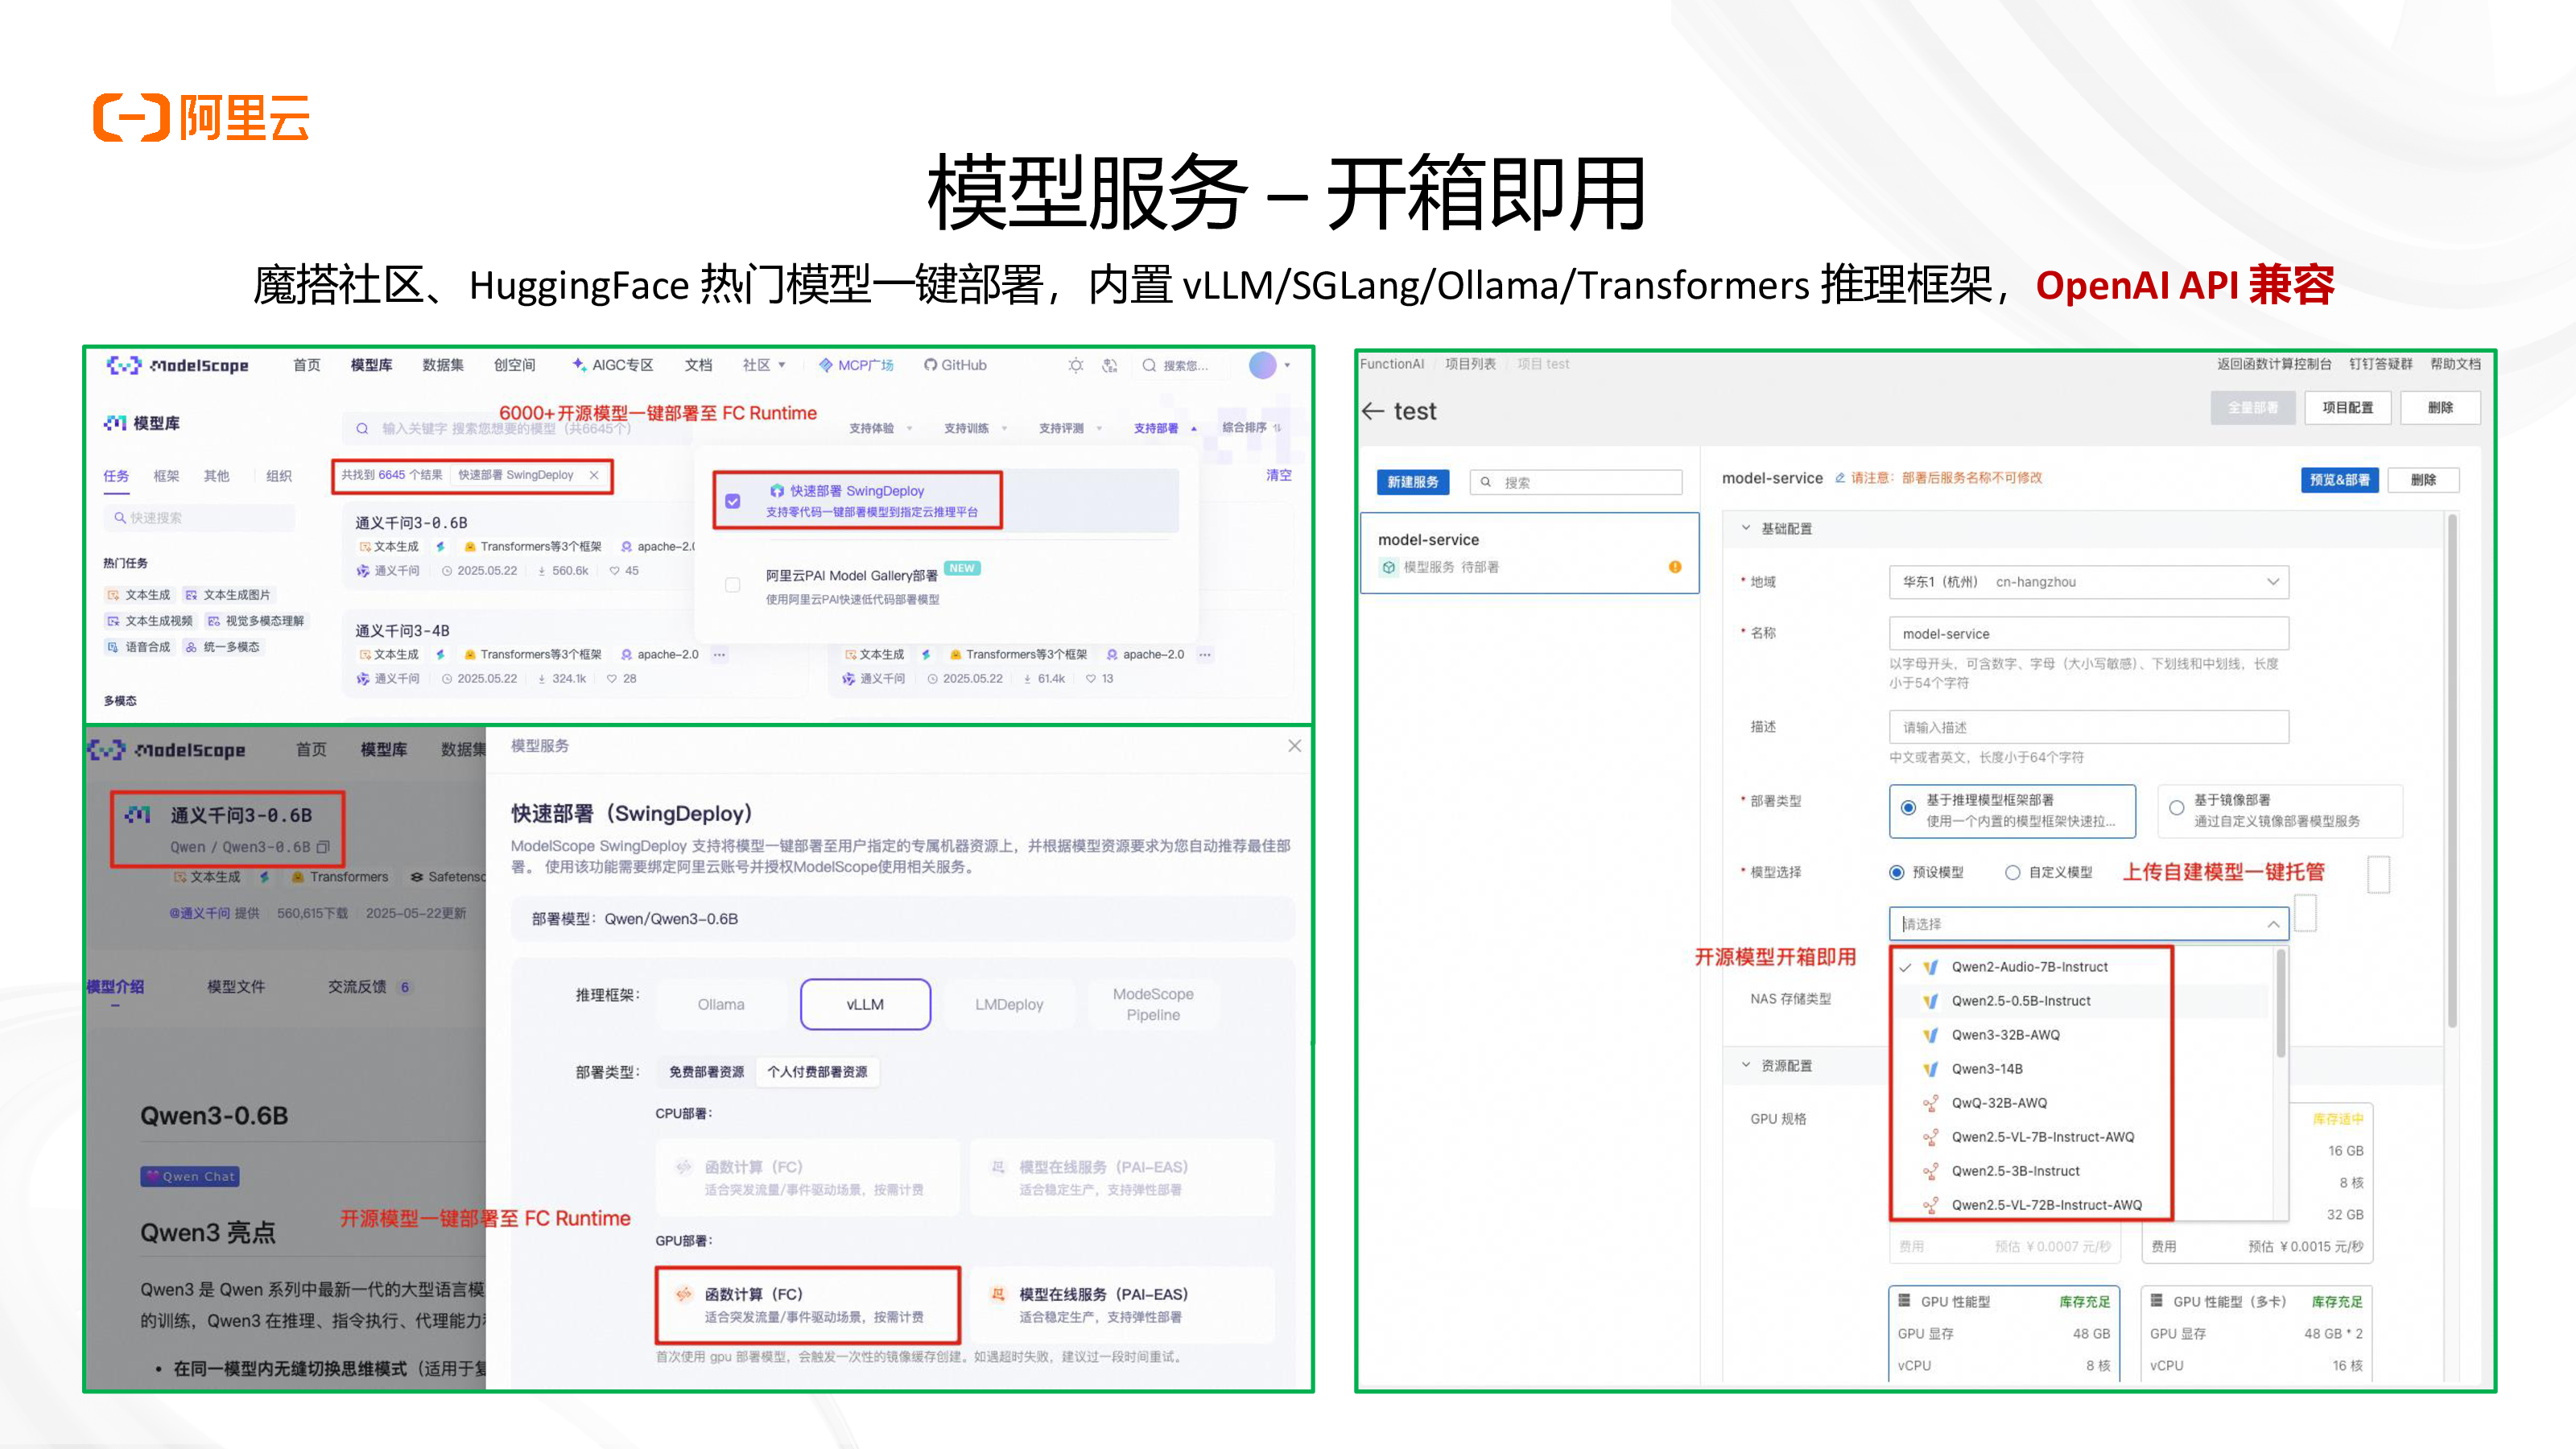Click the search magnifier in the service search box

(x=1486, y=482)
